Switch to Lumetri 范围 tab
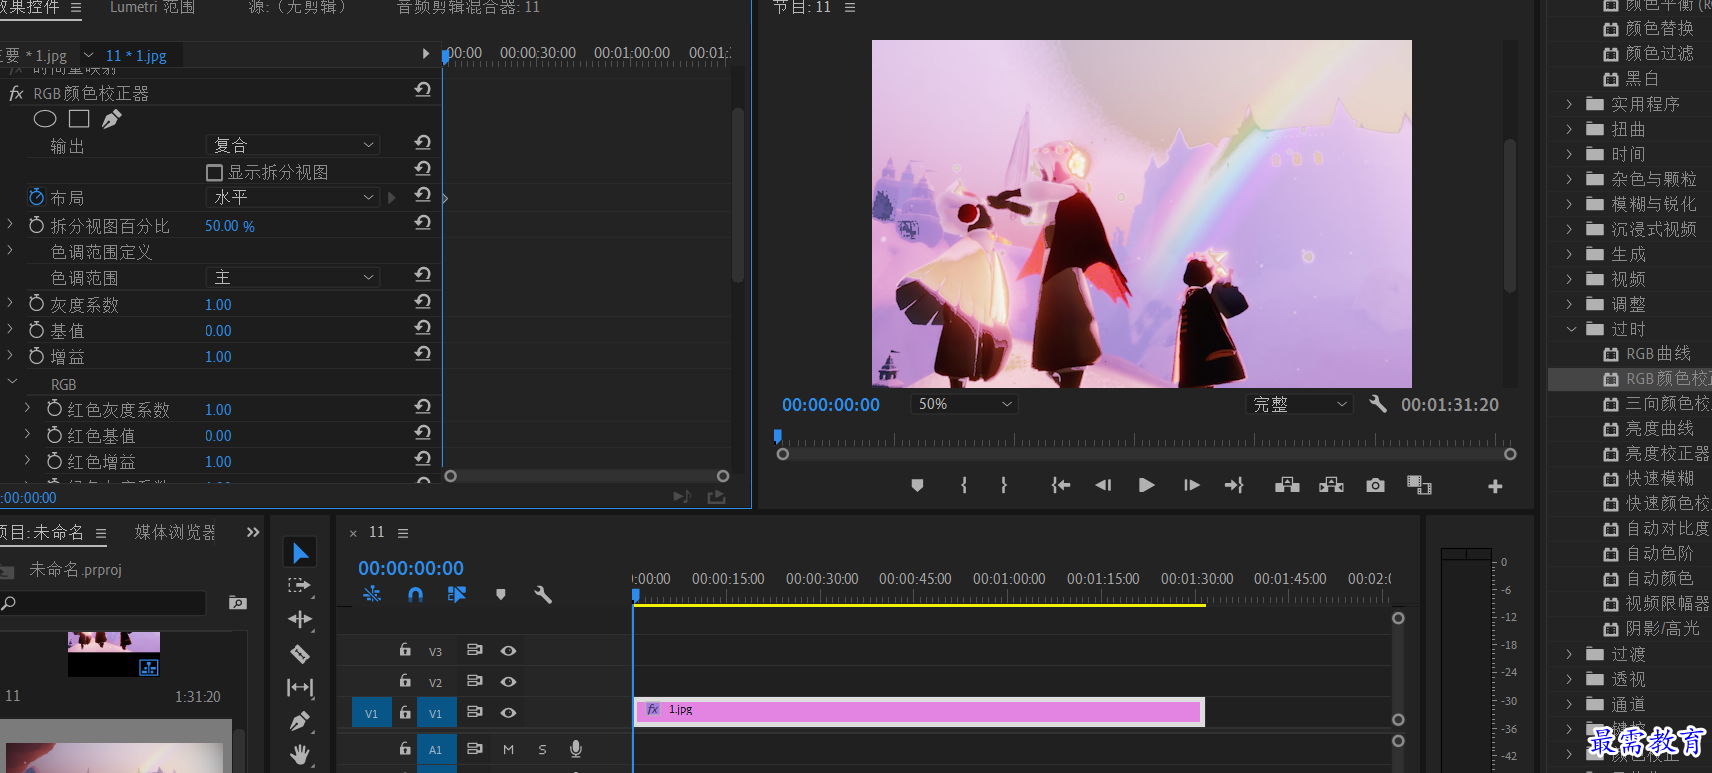Image resolution: width=1712 pixels, height=773 pixels. click(152, 7)
